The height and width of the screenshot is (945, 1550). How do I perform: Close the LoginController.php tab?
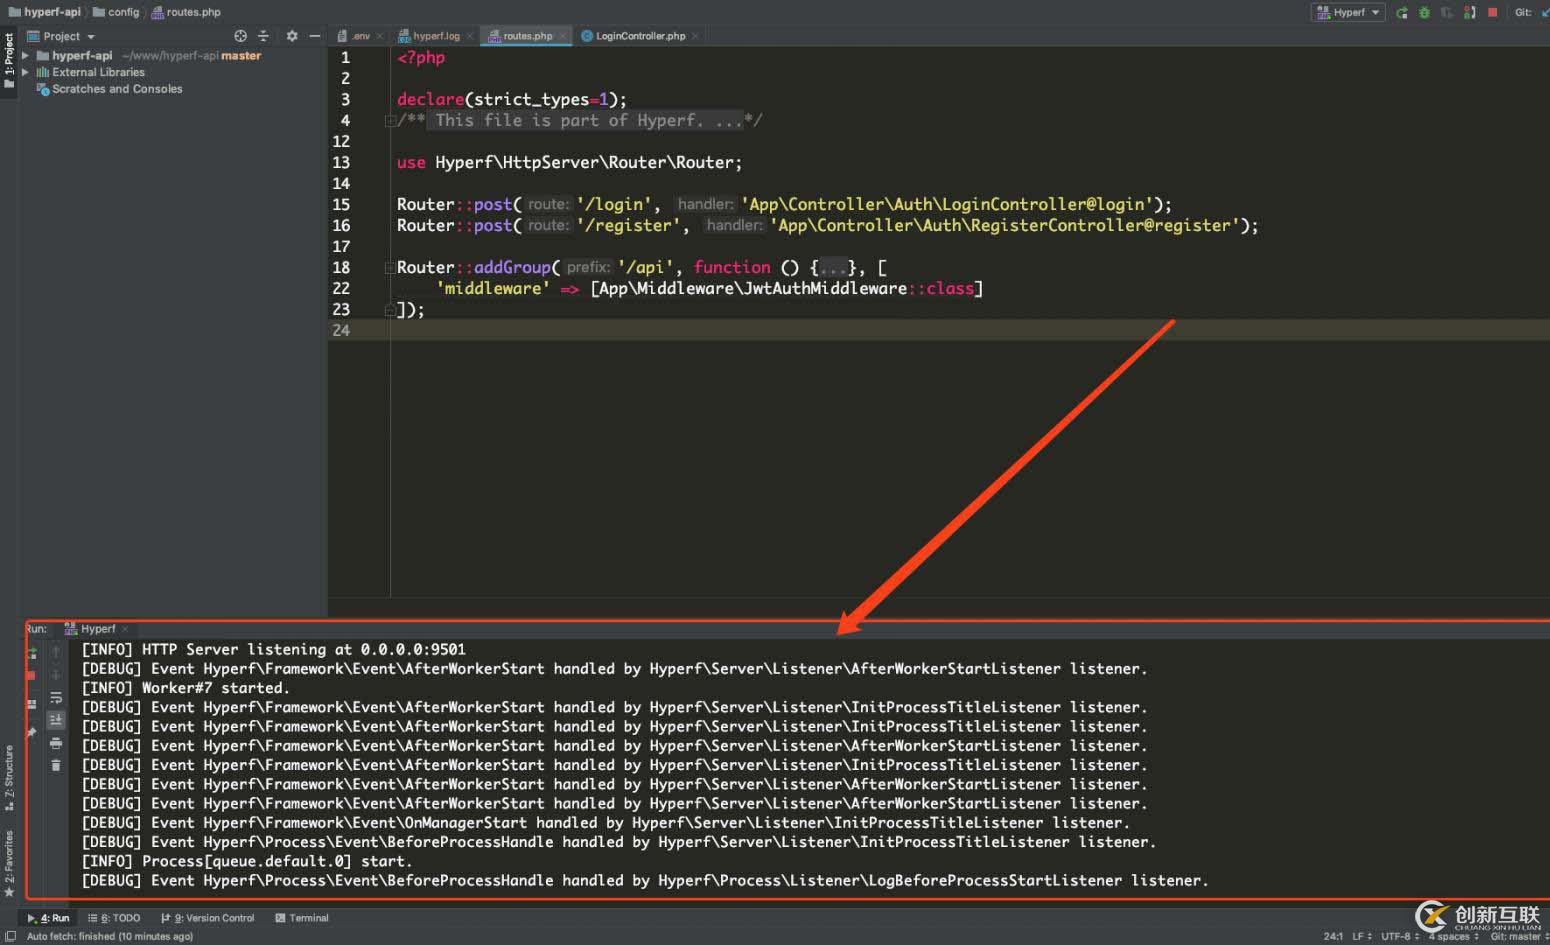point(696,36)
